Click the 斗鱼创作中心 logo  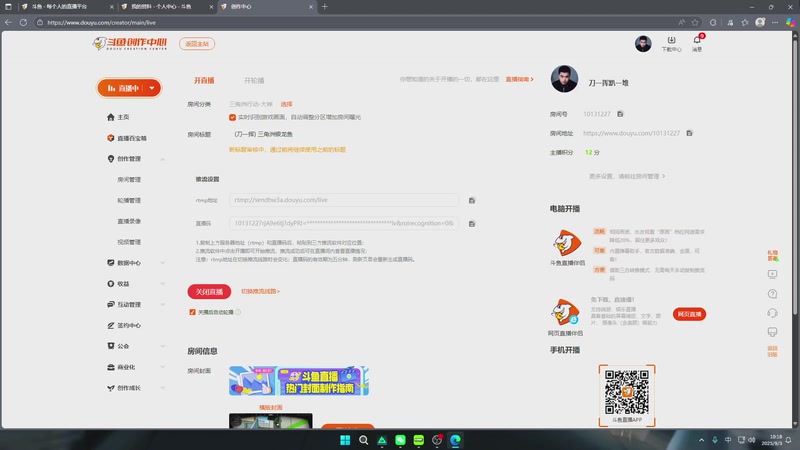pos(130,43)
